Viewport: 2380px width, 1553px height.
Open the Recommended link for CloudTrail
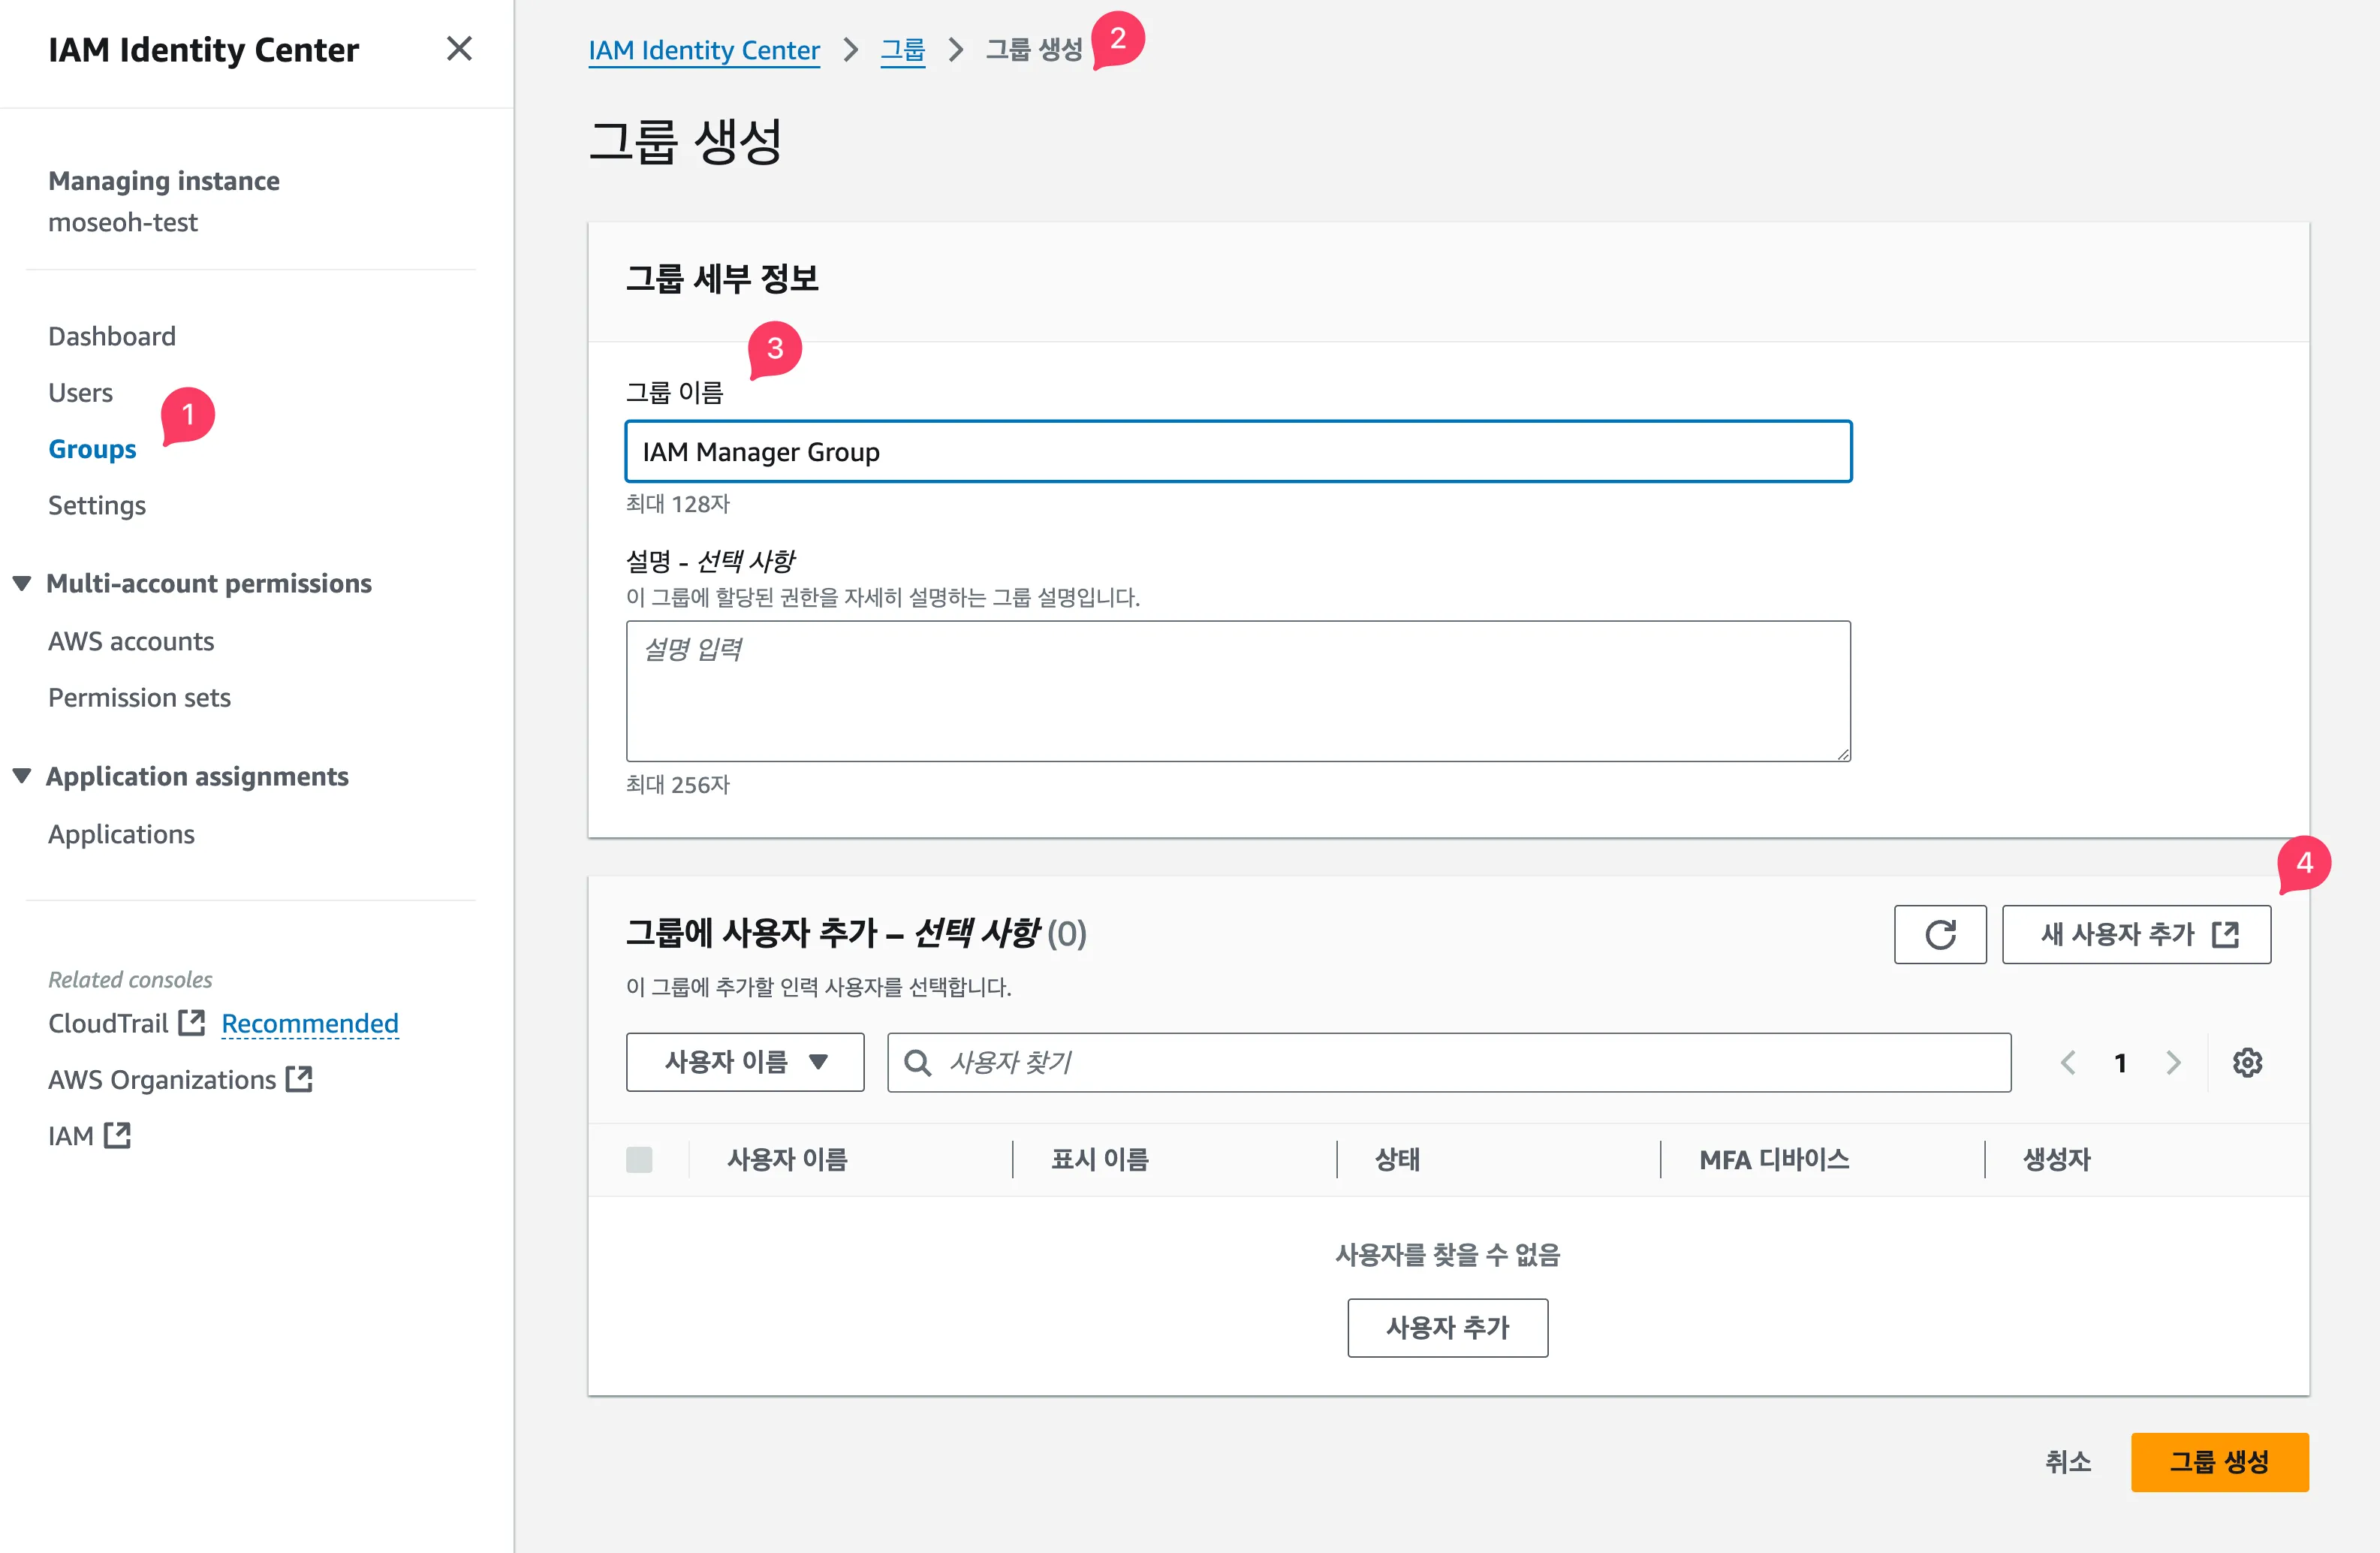(x=309, y=1022)
